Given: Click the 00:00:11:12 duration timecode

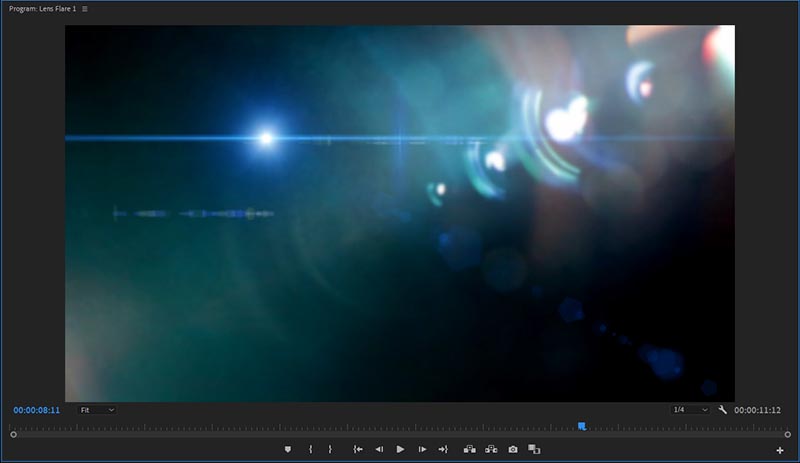Looking at the screenshot, I should pyautogui.click(x=757, y=410).
